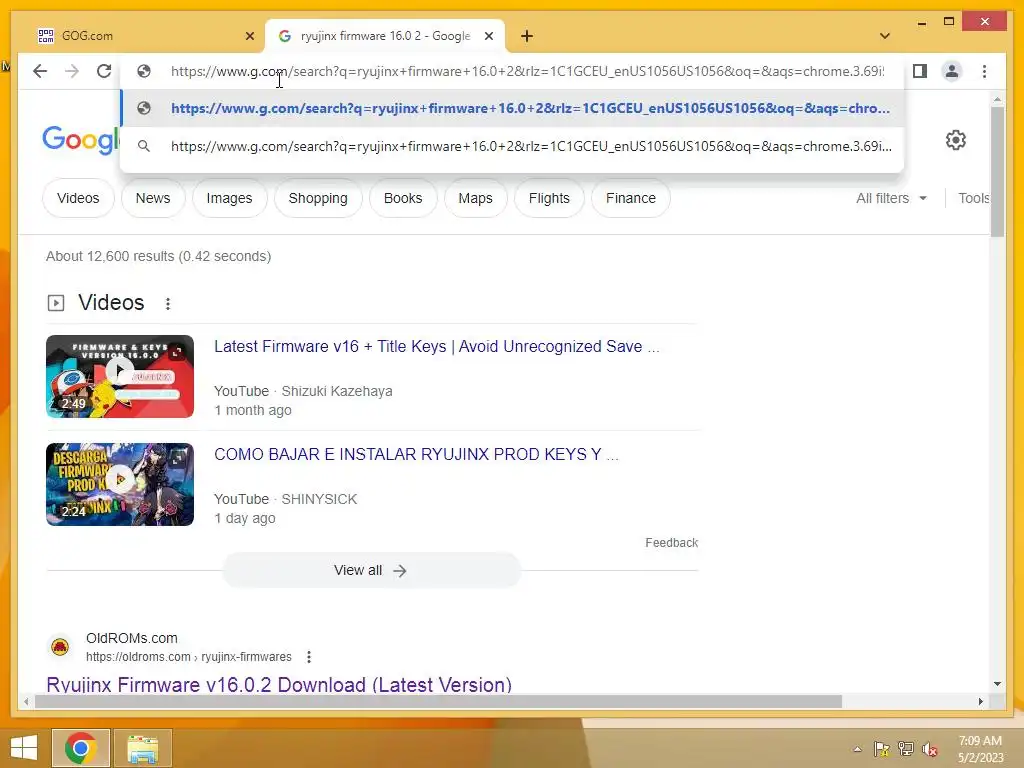Image resolution: width=1024 pixels, height=768 pixels.
Task: Open the Chrome three-dot menu
Action: point(984,71)
